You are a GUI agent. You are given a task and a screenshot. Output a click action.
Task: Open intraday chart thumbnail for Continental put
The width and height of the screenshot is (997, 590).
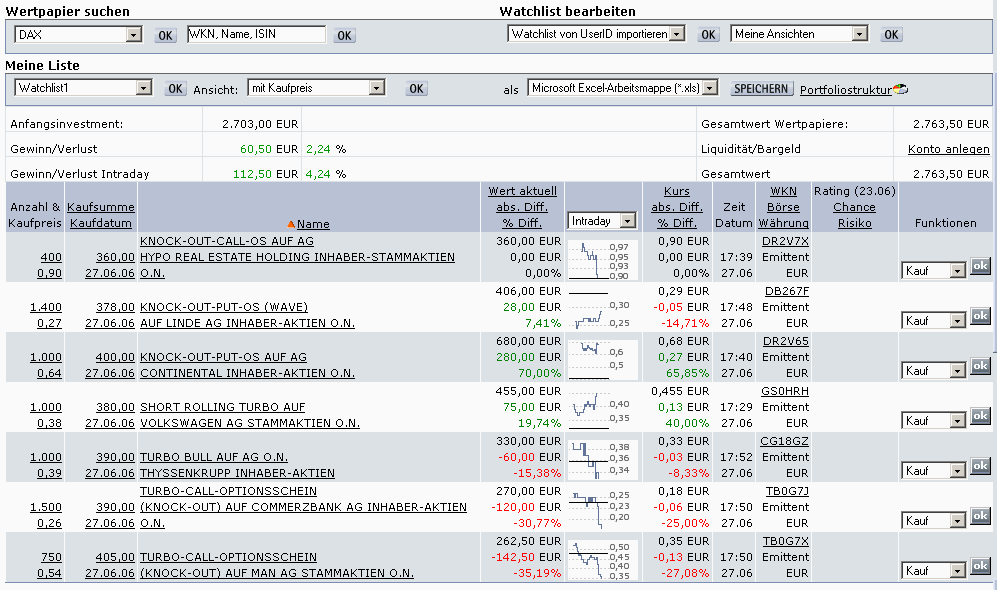pos(600,358)
